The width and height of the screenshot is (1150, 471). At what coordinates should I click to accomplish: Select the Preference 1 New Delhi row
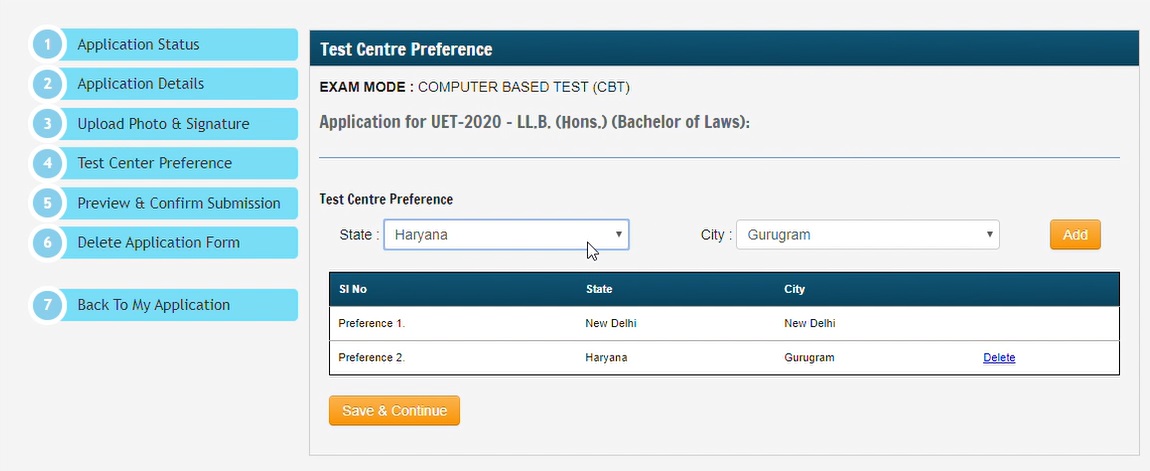[723, 324]
